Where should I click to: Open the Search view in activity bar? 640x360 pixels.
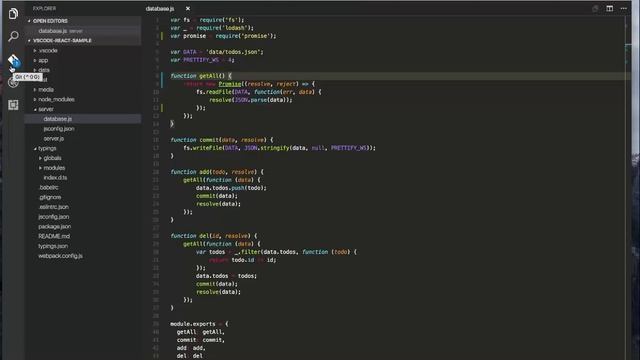click(13, 36)
